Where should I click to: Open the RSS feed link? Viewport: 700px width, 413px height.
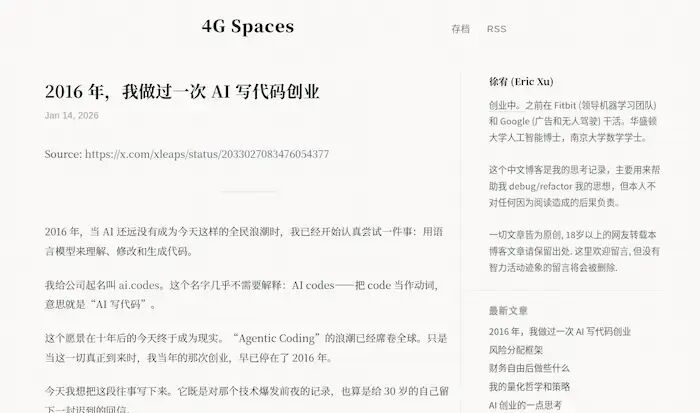click(496, 29)
